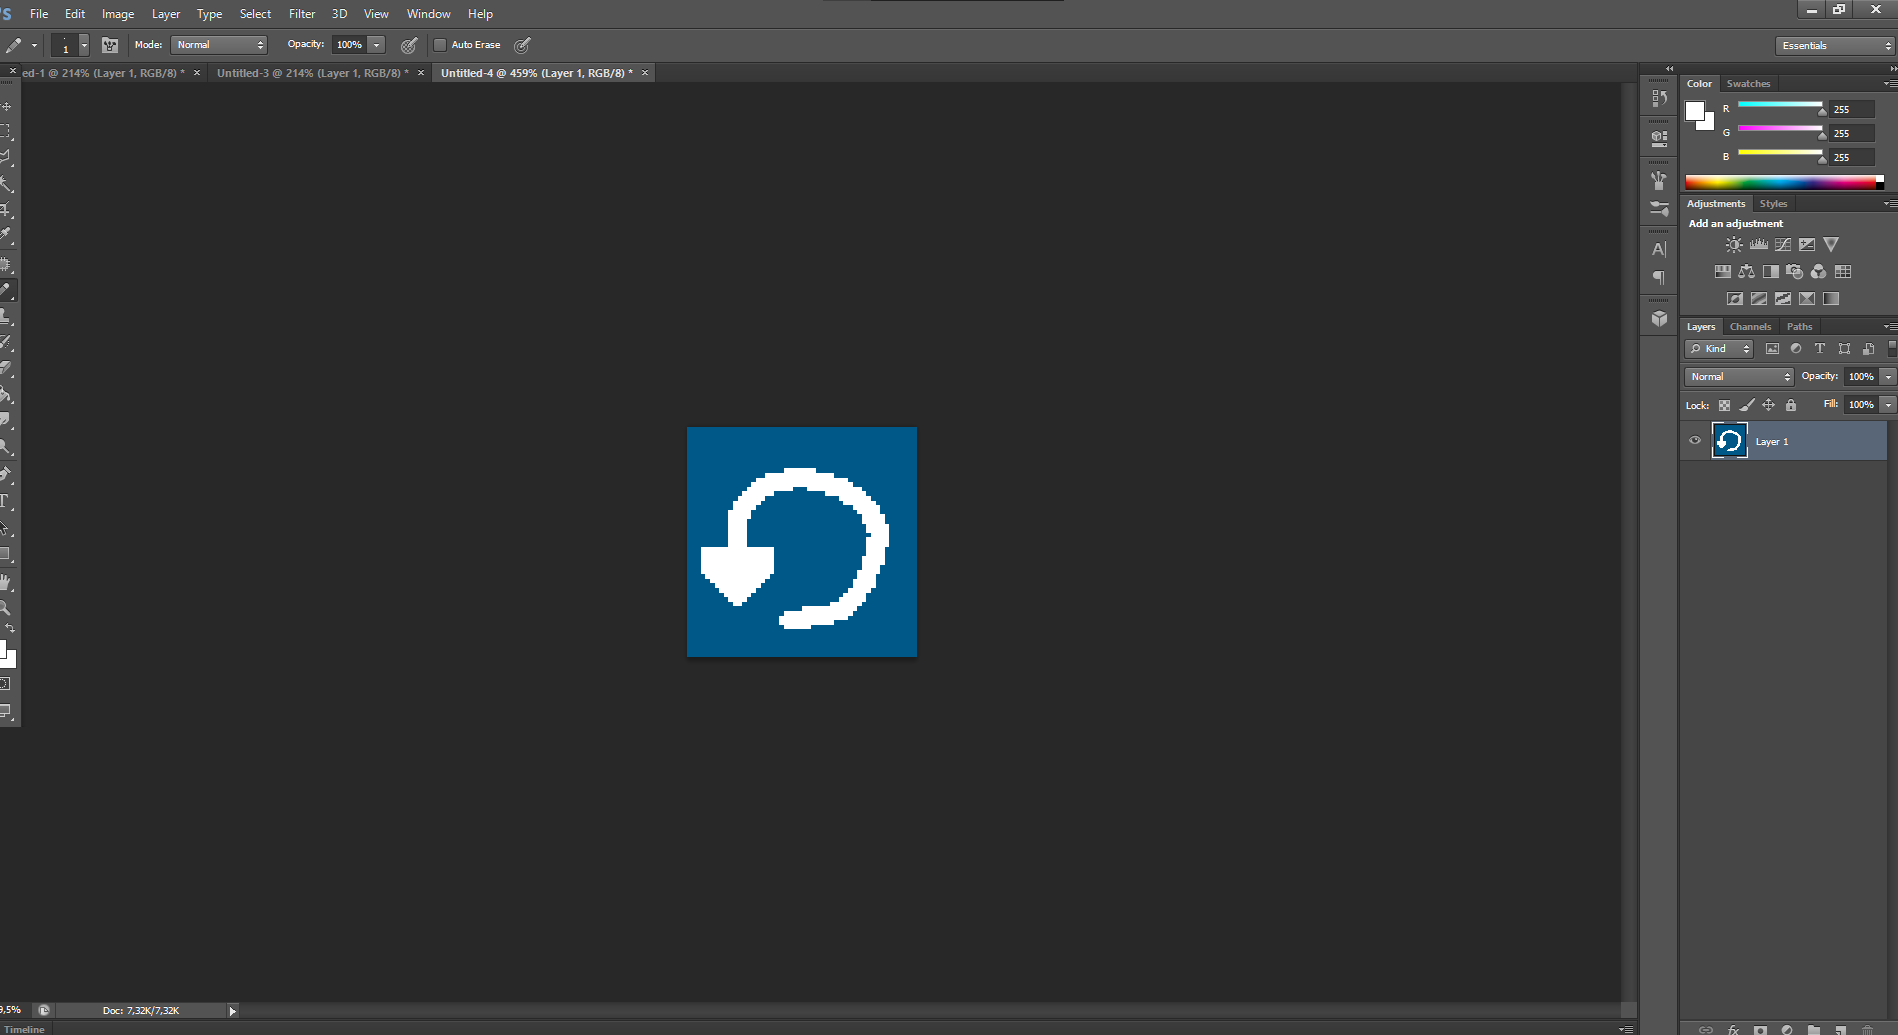Viewport: 1898px width, 1035px height.
Task: Add a Color Balance adjustment
Action: coord(1746,271)
